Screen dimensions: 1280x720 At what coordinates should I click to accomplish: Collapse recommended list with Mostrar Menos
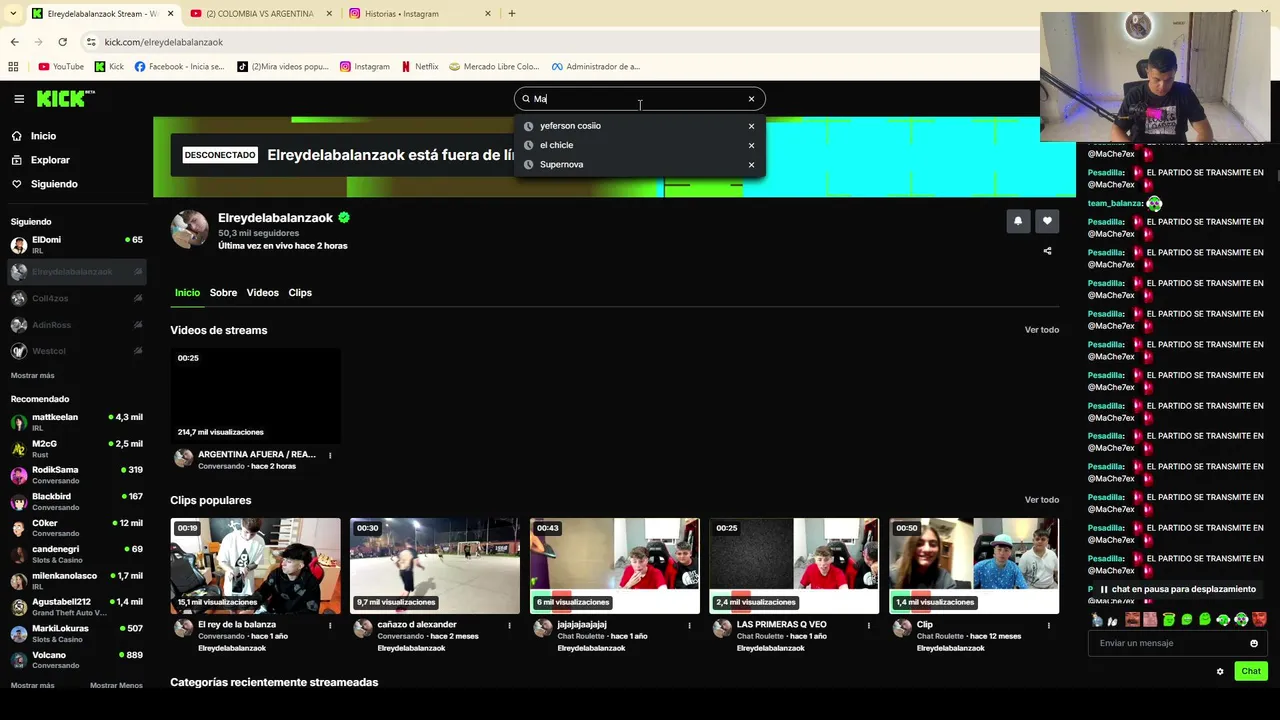coord(116,686)
